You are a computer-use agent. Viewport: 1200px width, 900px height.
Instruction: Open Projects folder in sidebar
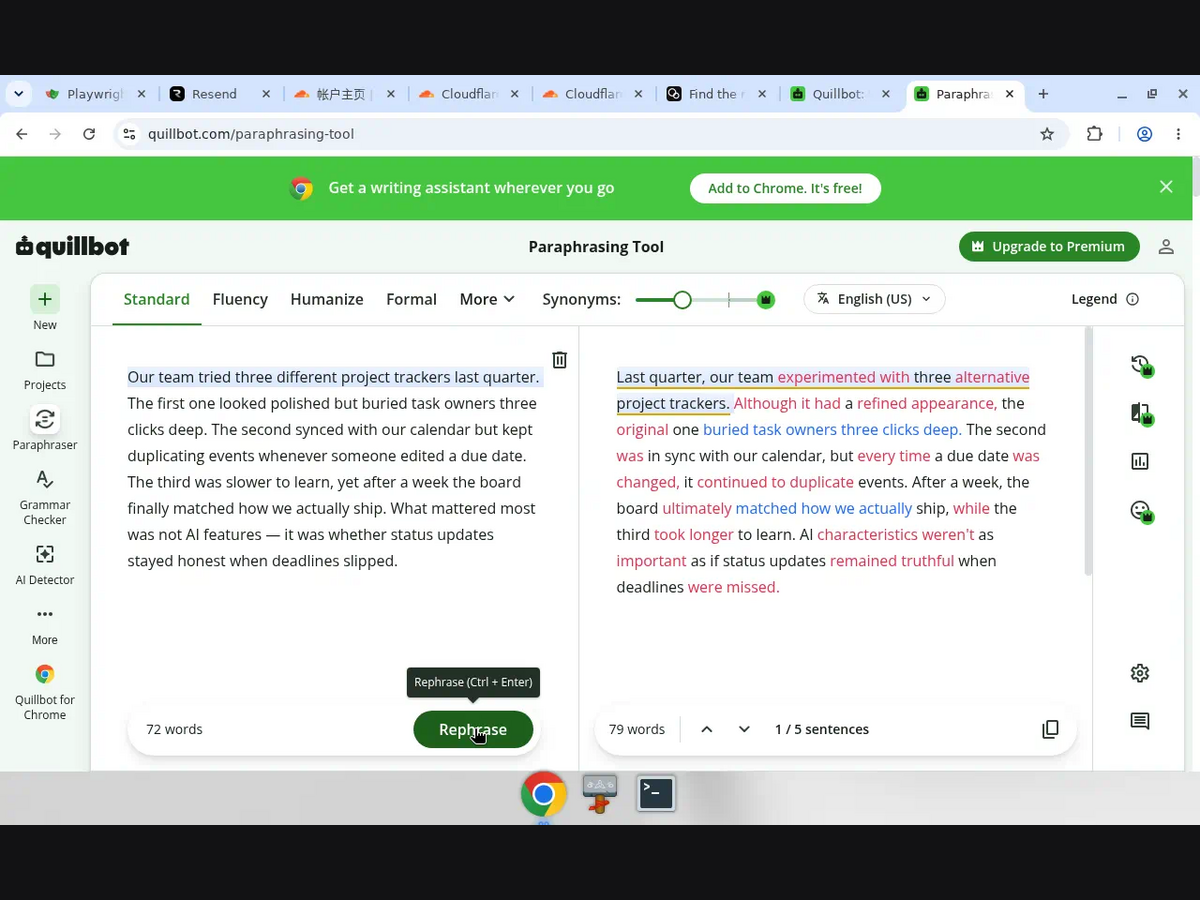44,359
